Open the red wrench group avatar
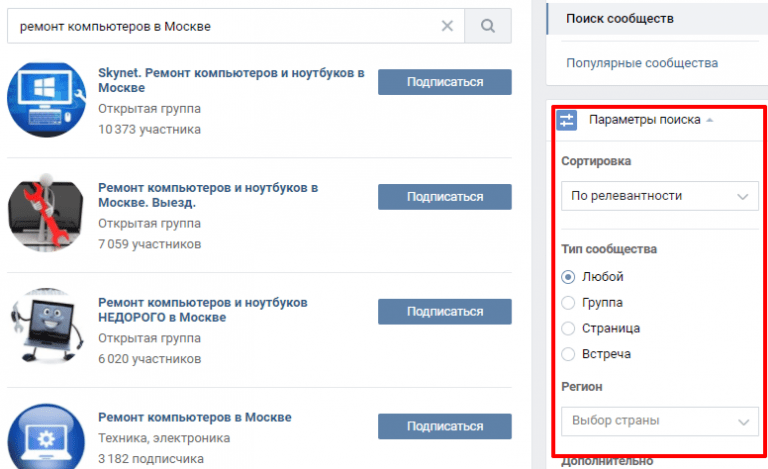 (x=47, y=213)
